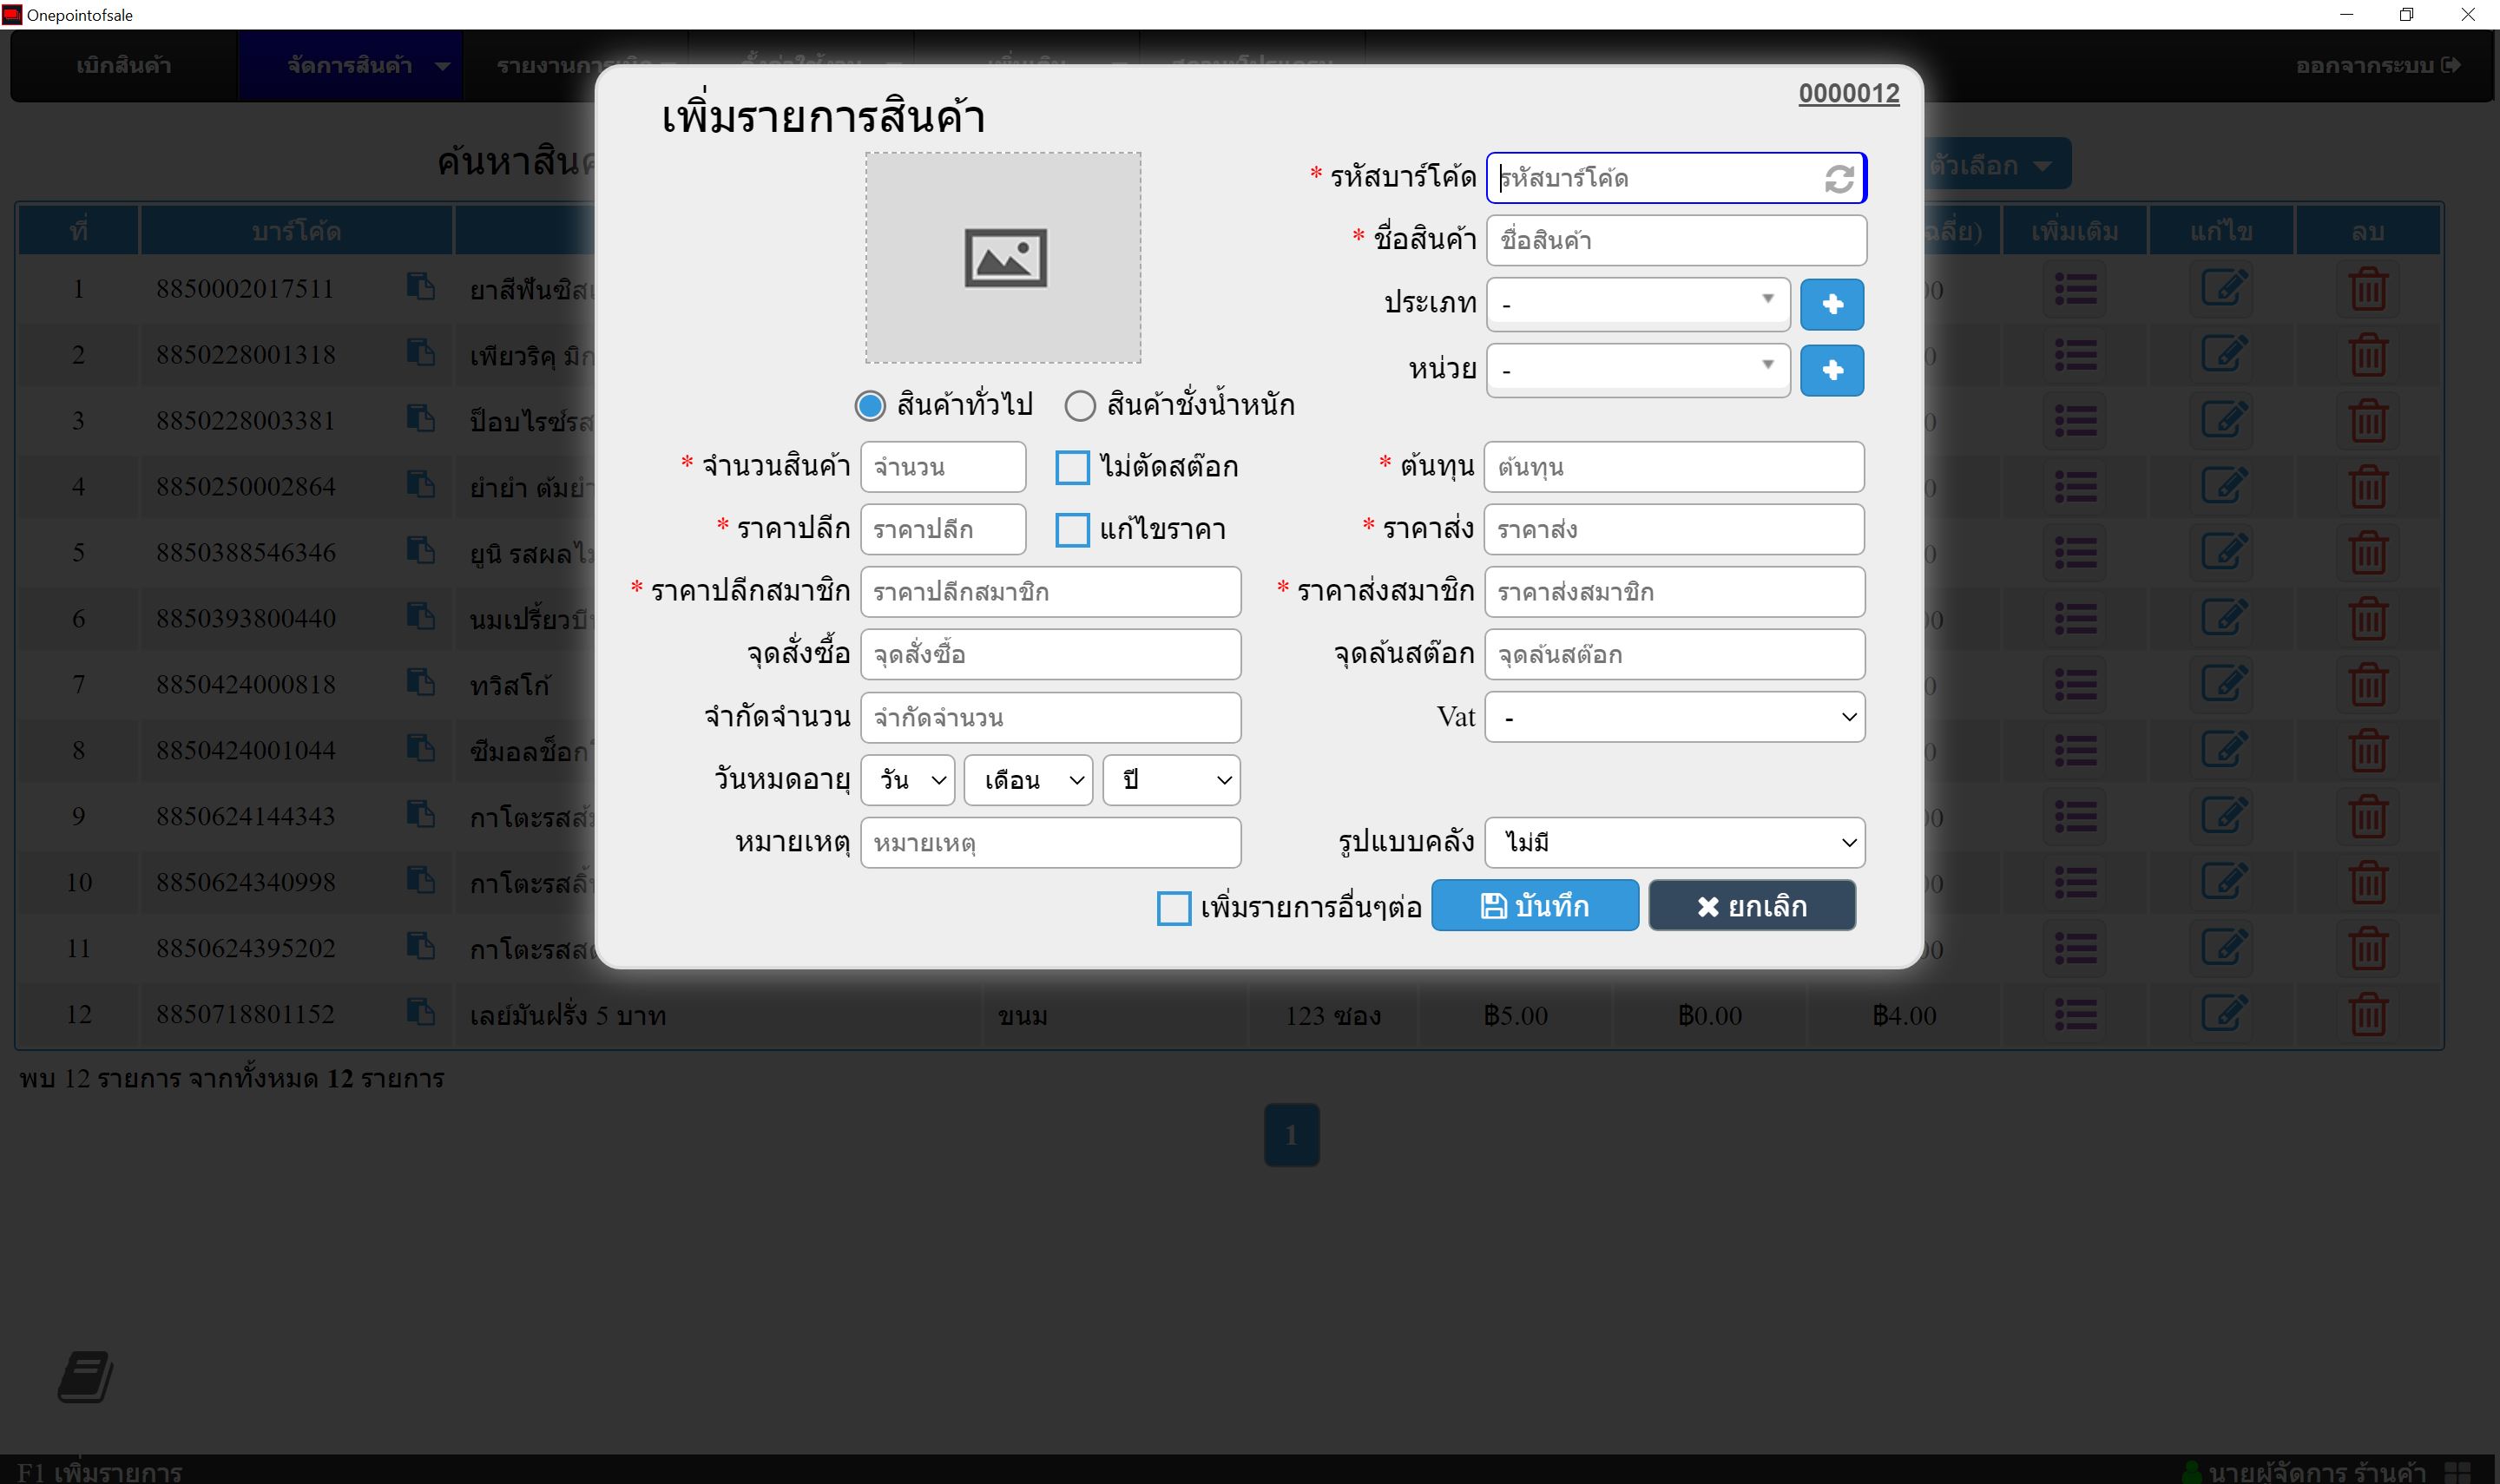Click into the จุดสั่งซื้อ reorder field
Screen dimensions: 2500x1484
tap(1051, 655)
